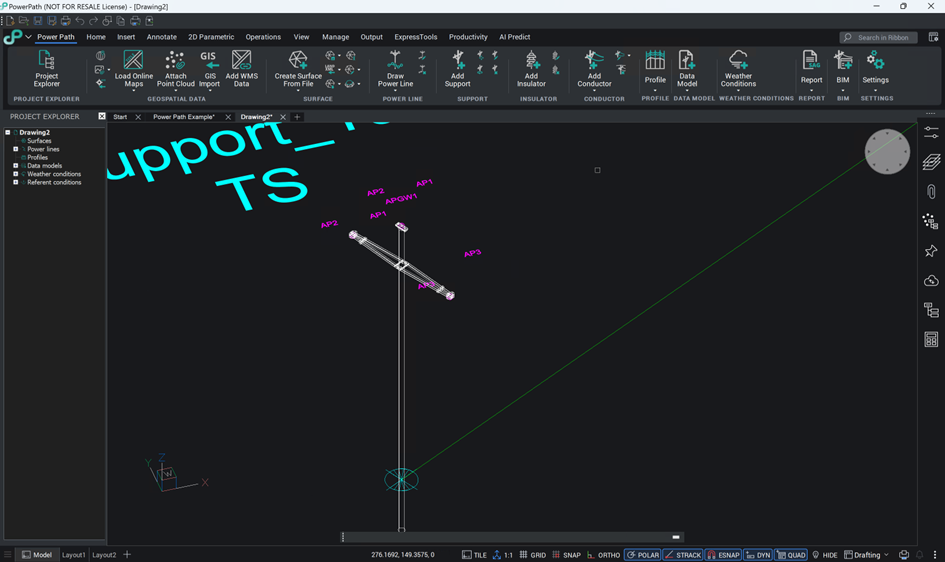Viewport: 945px width, 562px height.
Task: Open the Weather Conditions tool
Action: (738, 69)
